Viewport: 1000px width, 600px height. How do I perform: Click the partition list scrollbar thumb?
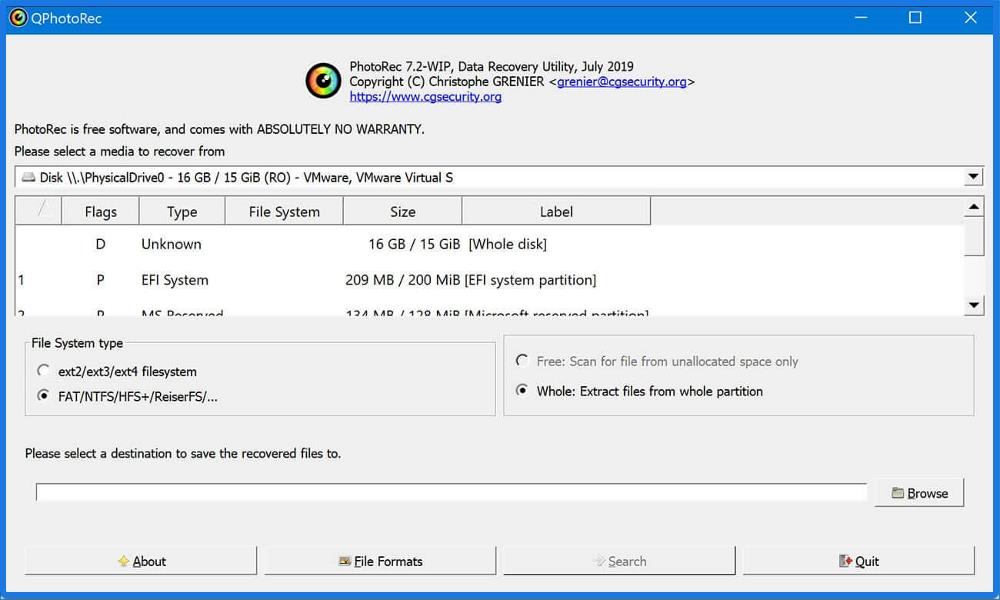974,237
